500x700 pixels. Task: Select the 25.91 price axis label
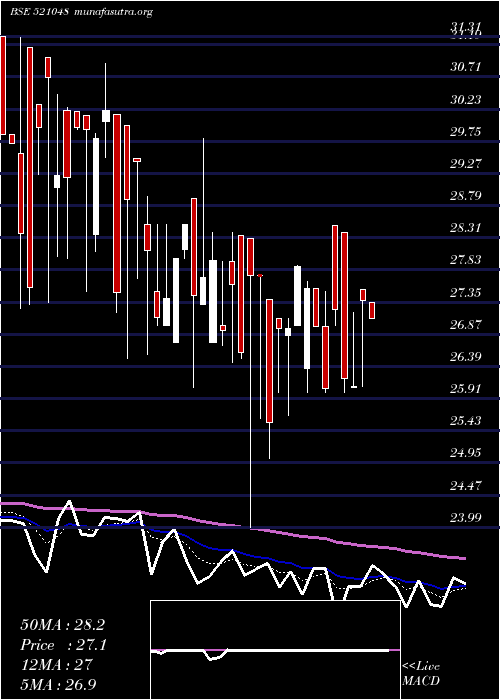pyautogui.click(x=466, y=389)
